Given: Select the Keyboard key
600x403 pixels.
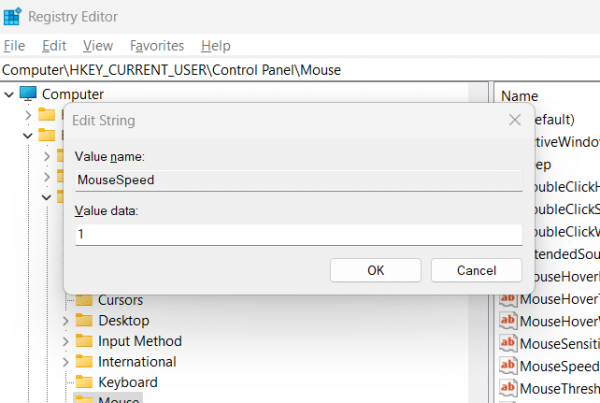Looking at the screenshot, I should [128, 383].
